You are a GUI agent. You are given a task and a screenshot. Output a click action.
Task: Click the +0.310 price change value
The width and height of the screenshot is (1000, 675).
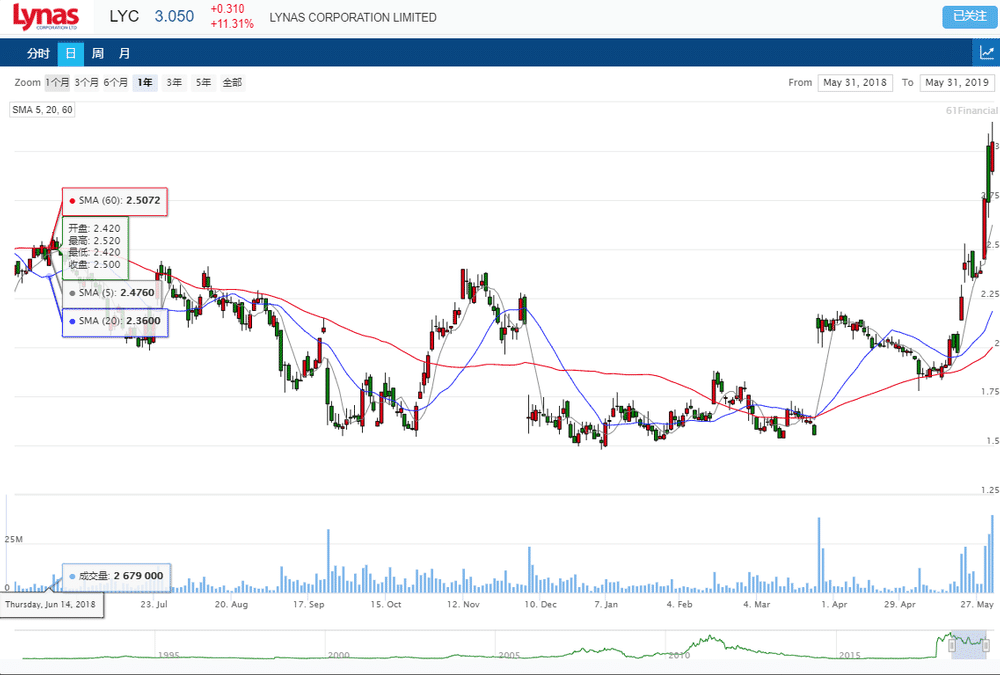(228, 9)
